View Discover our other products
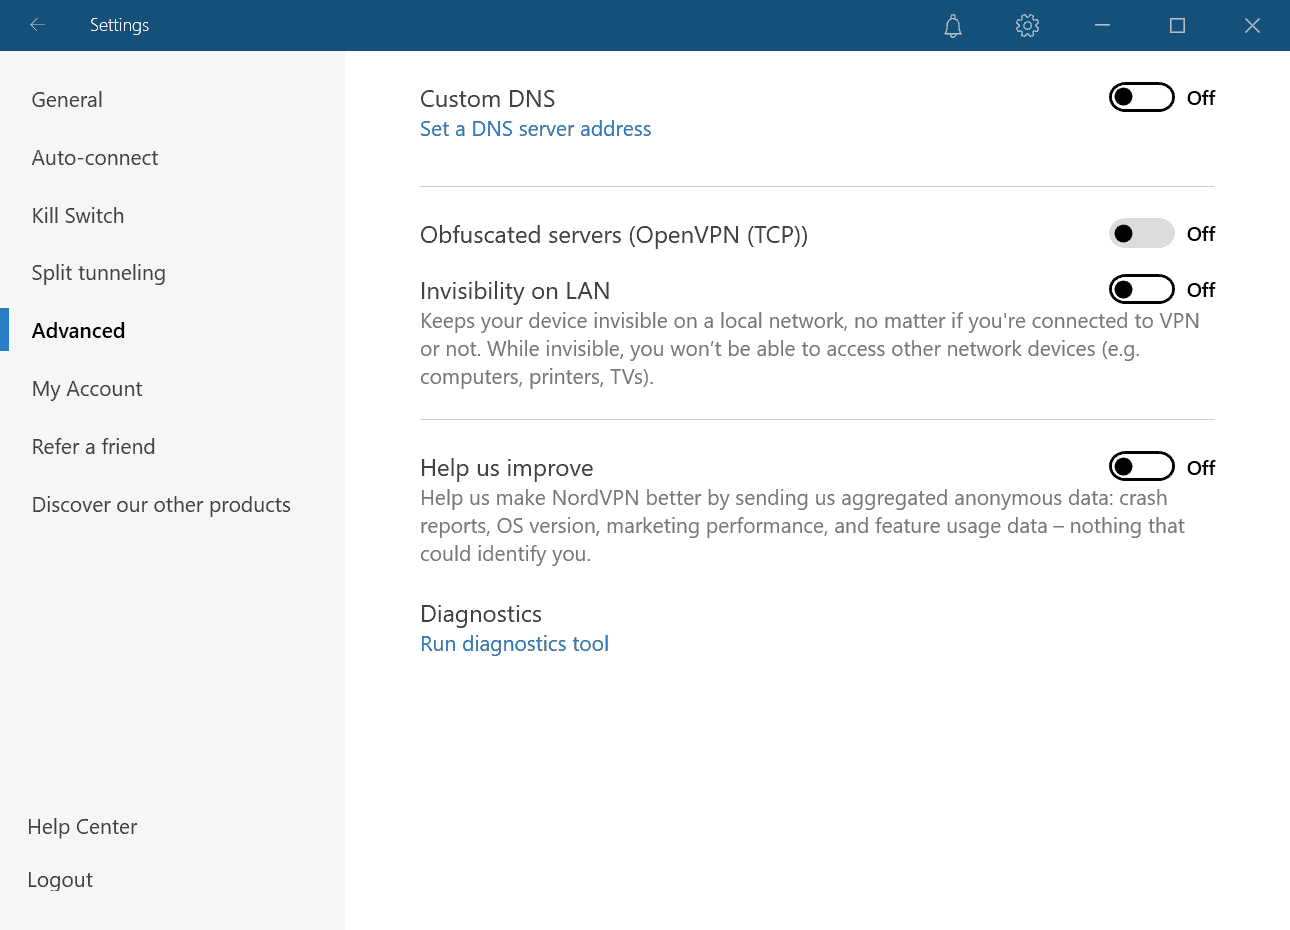Image resolution: width=1290 pixels, height=930 pixels. (x=161, y=504)
